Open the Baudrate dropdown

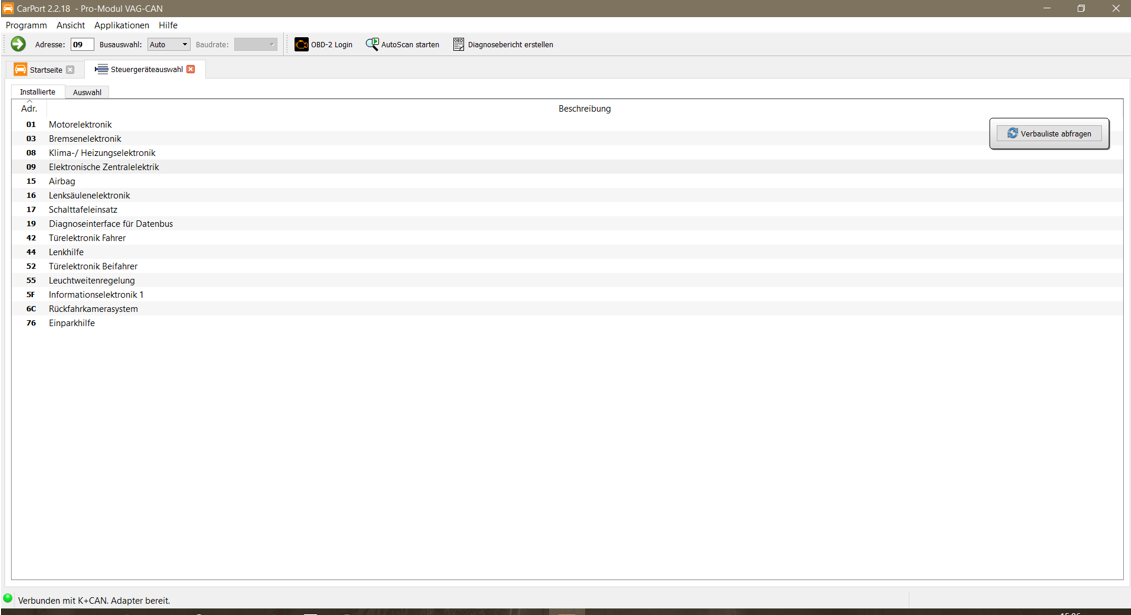255,45
